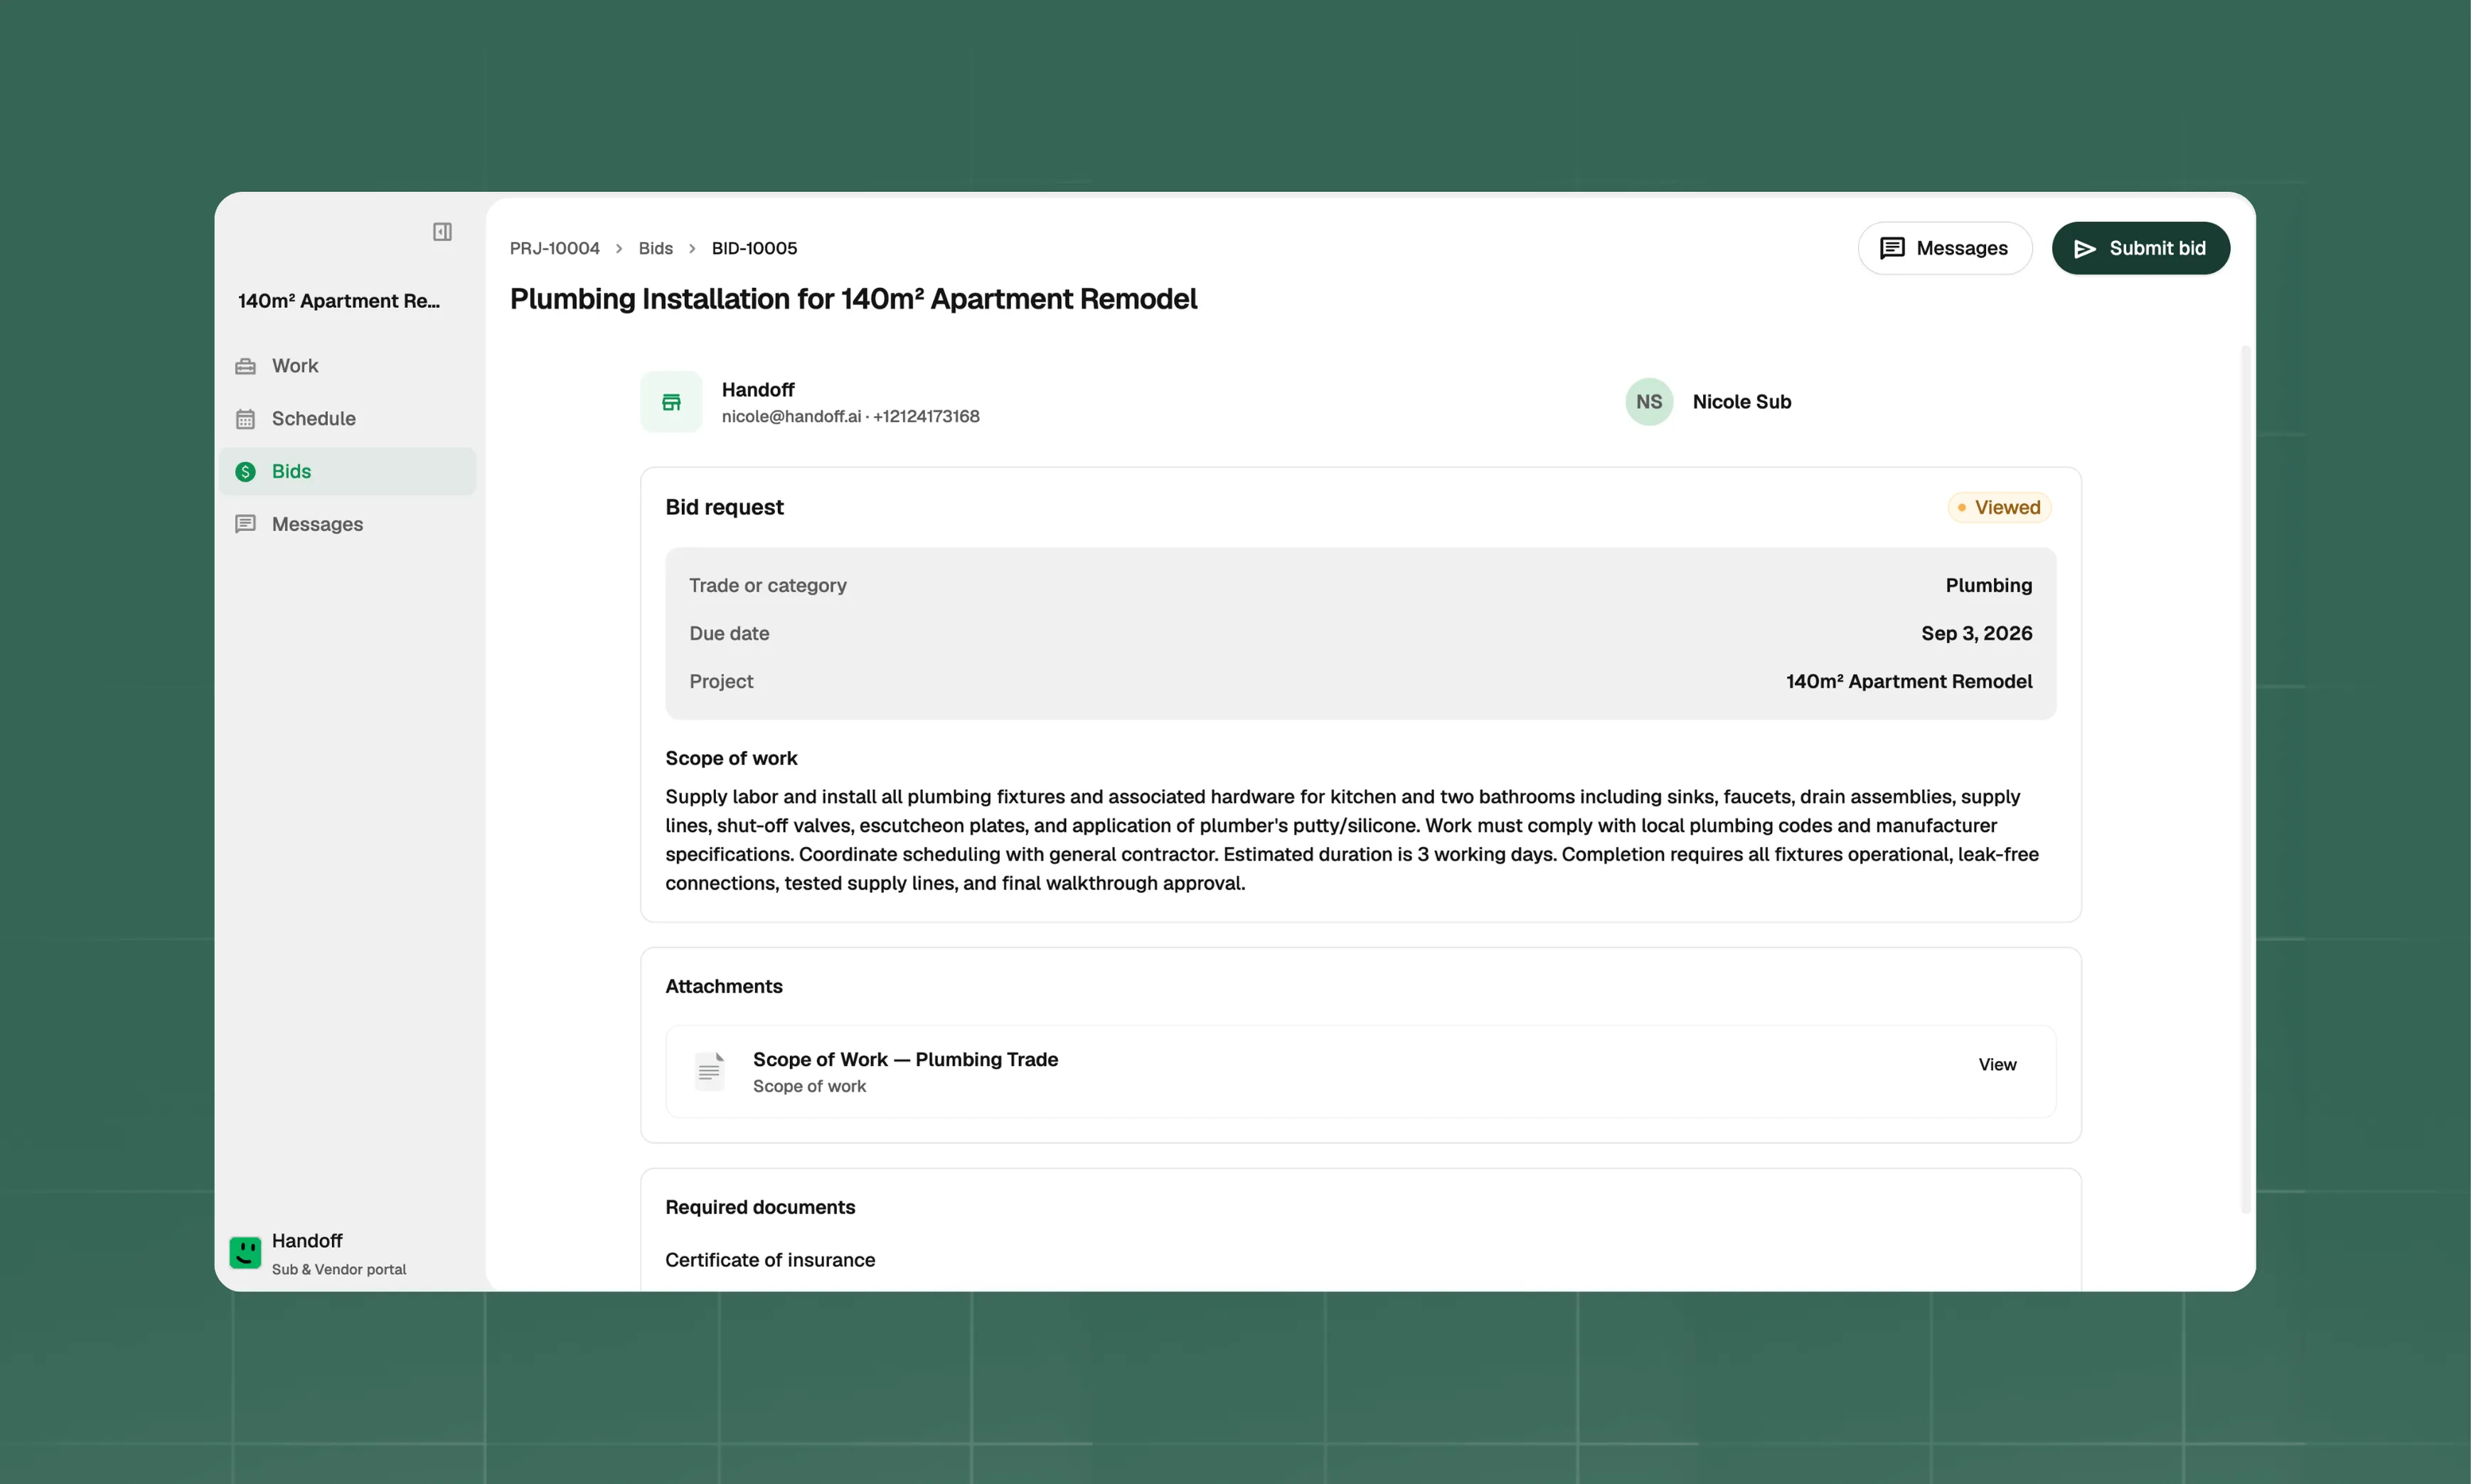Viewport: 2471px width, 1484px height.
Task: Click the Submit bid button
Action: [2140, 248]
